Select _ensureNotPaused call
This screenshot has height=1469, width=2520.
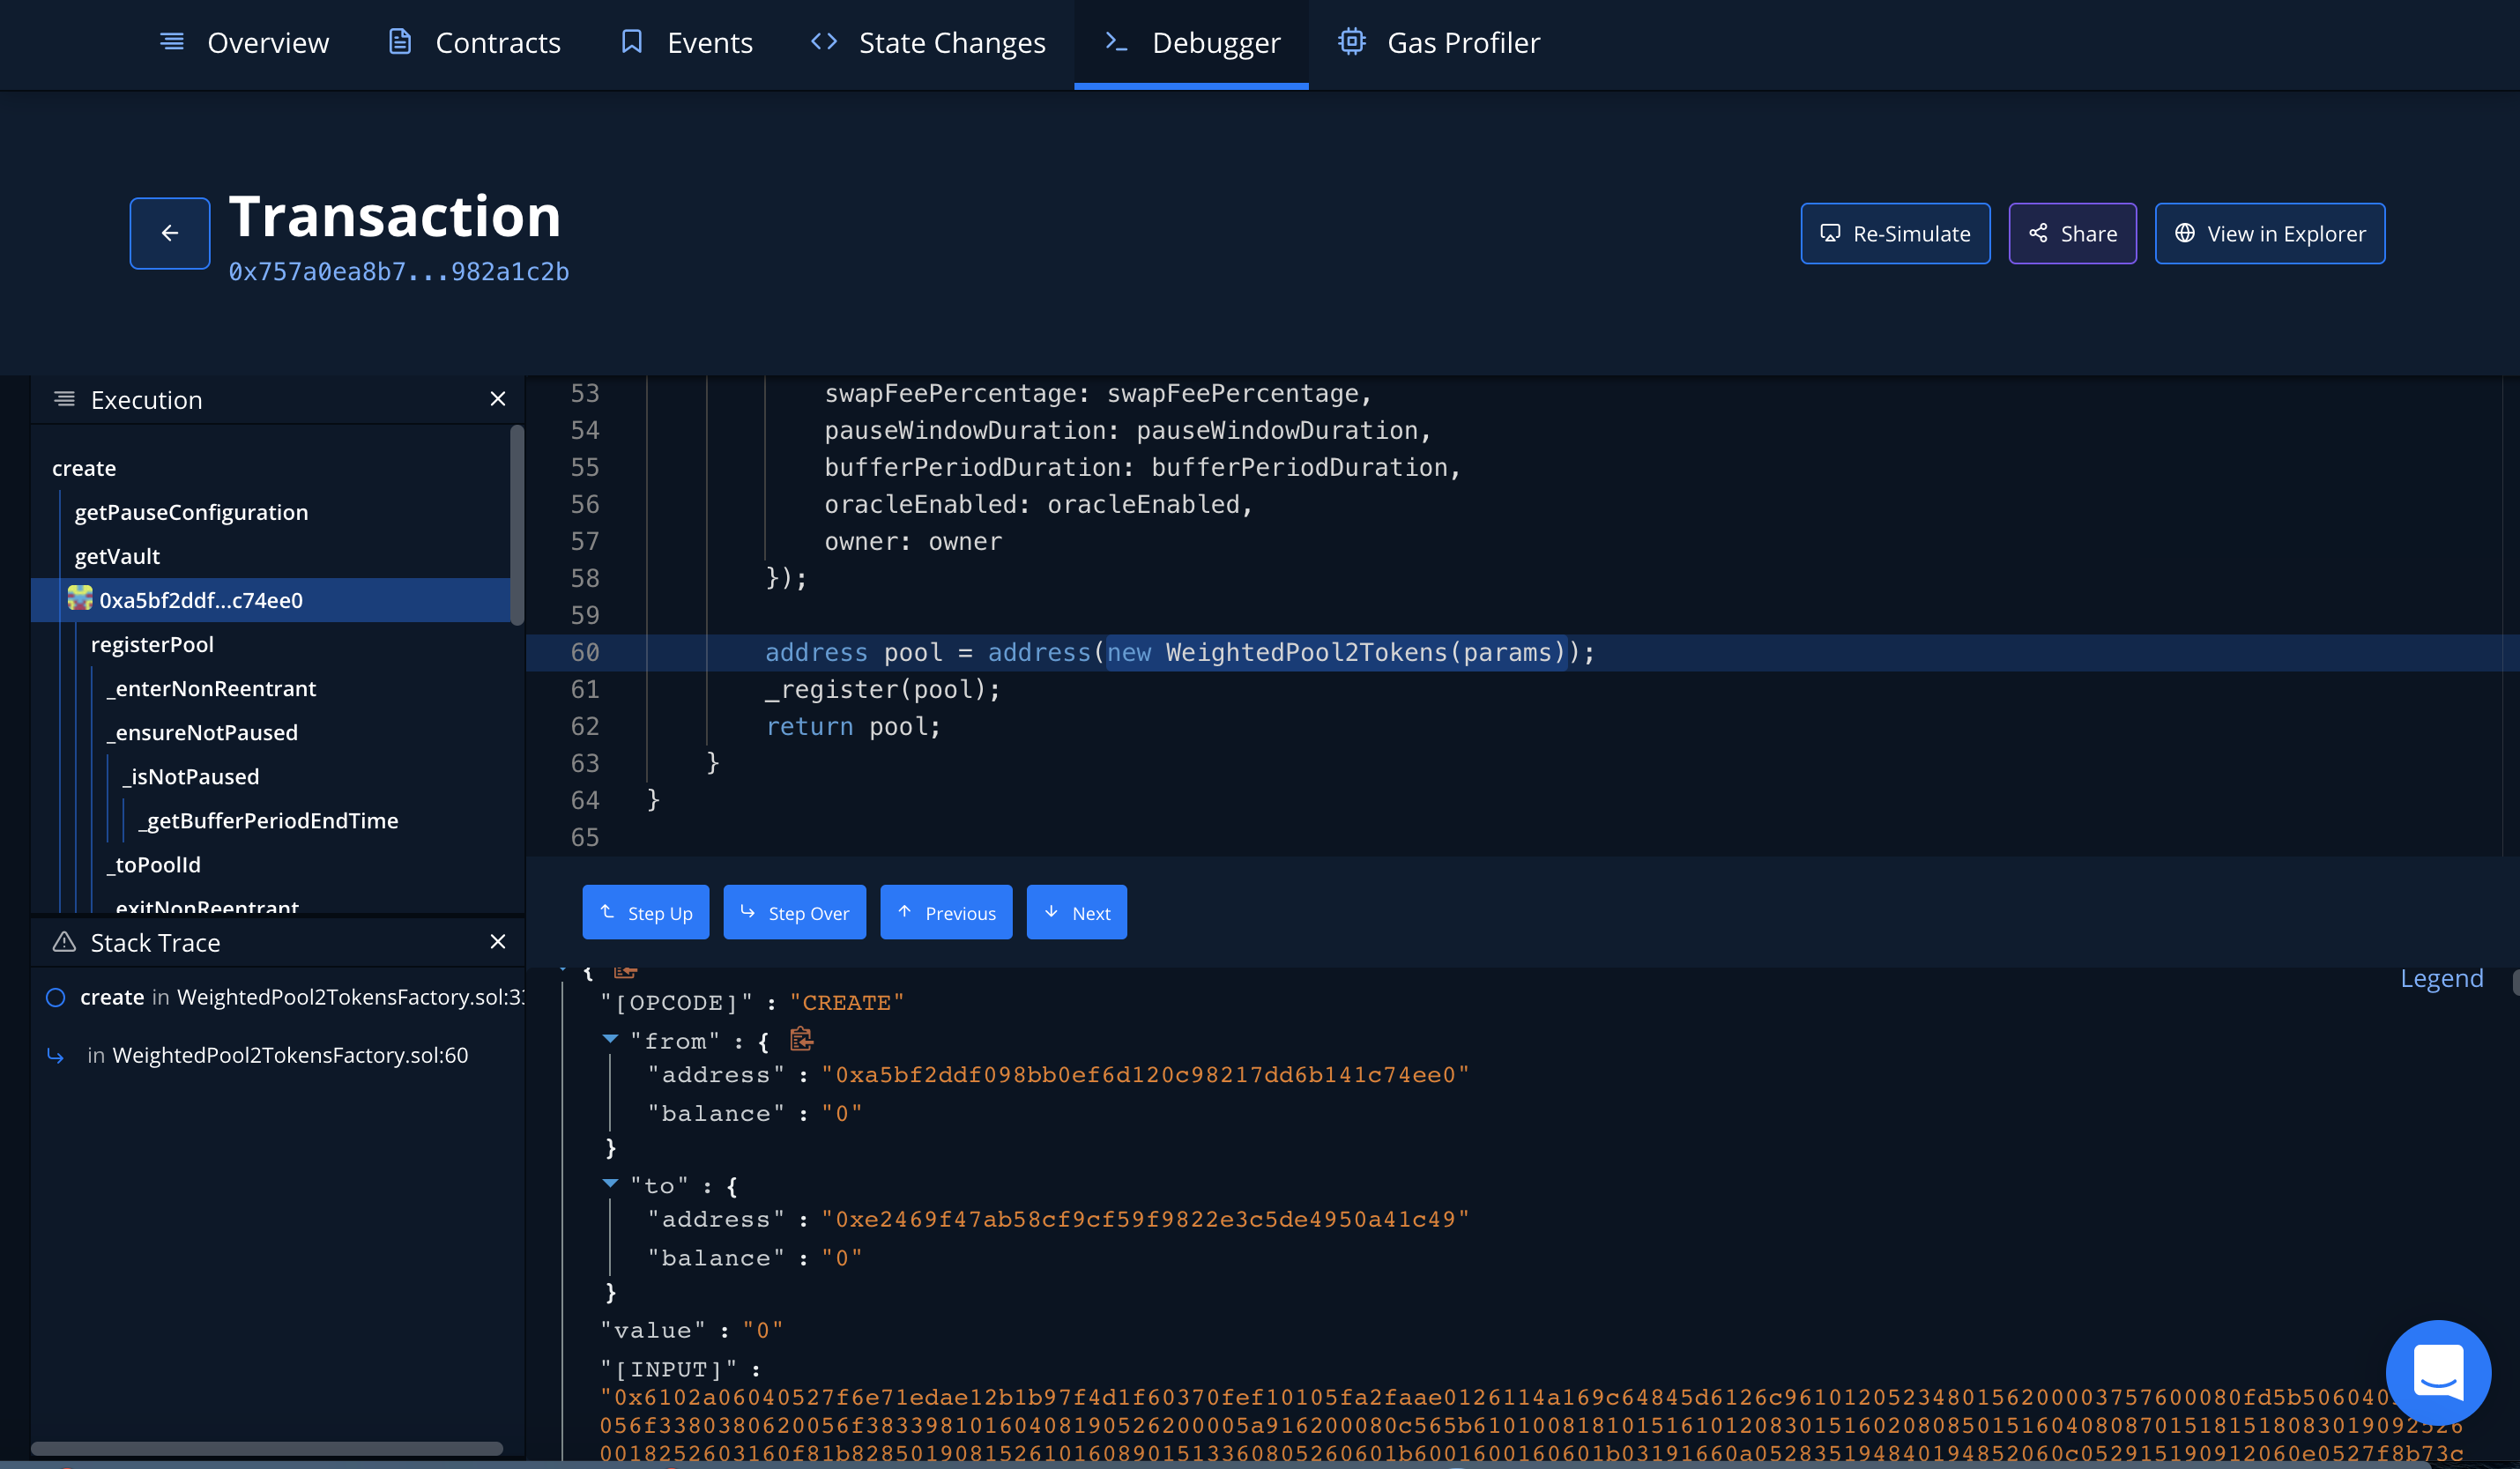coord(202,732)
